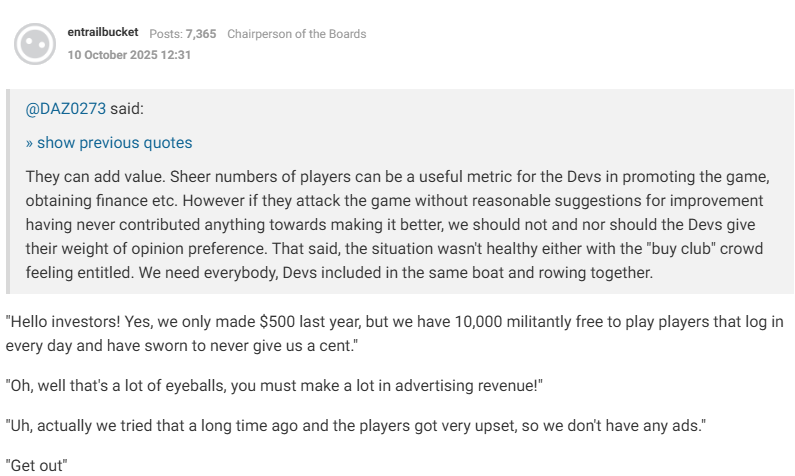Open entrailbucket's default avatar image
The width and height of the screenshot is (795, 476).
tap(35, 44)
